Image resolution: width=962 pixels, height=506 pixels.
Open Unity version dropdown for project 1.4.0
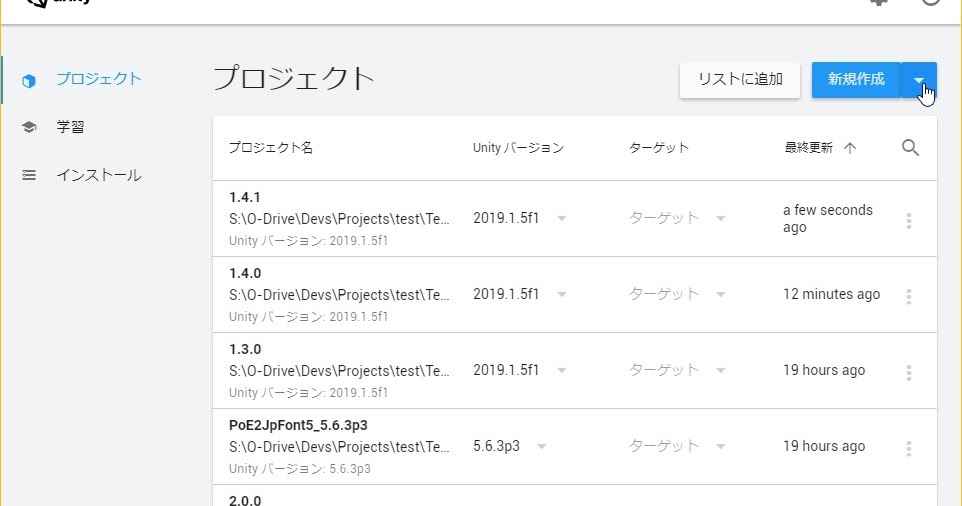click(519, 294)
